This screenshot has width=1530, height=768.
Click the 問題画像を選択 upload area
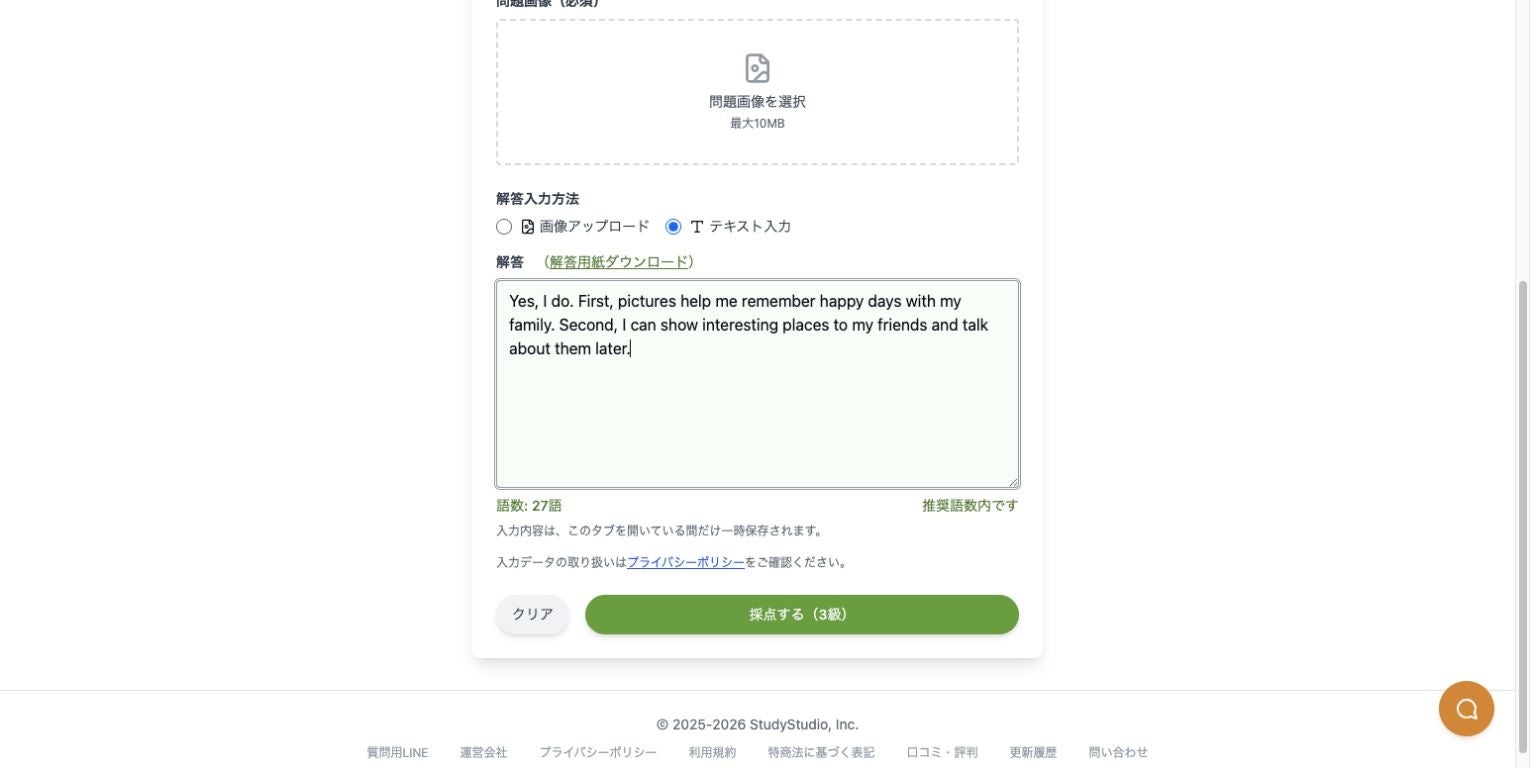click(x=757, y=92)
